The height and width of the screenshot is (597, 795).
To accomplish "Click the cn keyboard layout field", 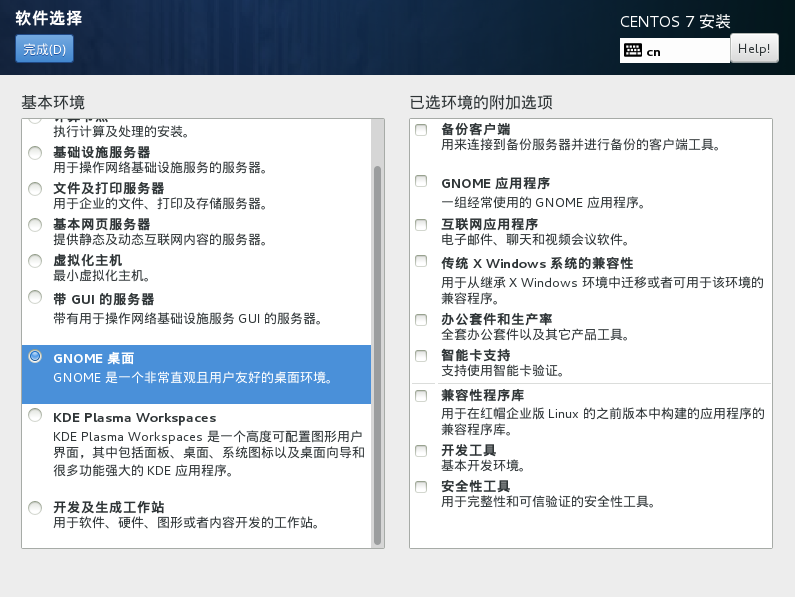I will (674, 51).
